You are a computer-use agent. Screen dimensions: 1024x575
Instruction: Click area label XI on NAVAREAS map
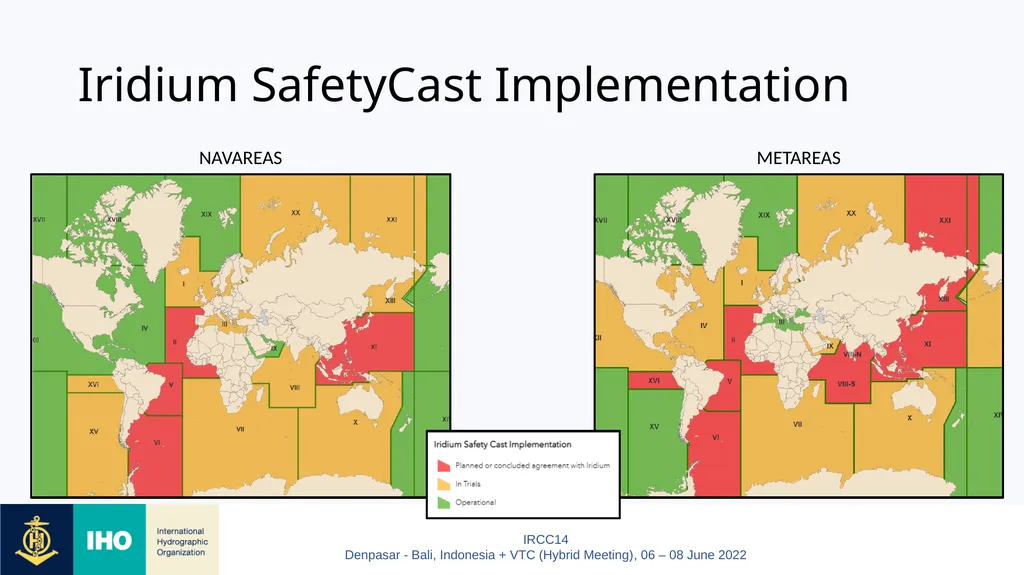click(x=374, y=346)
